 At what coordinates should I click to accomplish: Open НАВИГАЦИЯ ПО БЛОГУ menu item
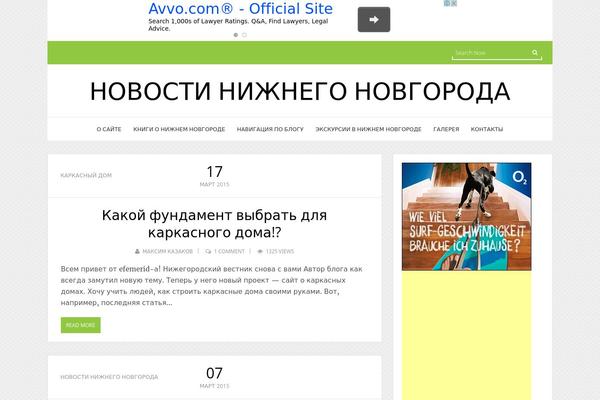point(270,129)
